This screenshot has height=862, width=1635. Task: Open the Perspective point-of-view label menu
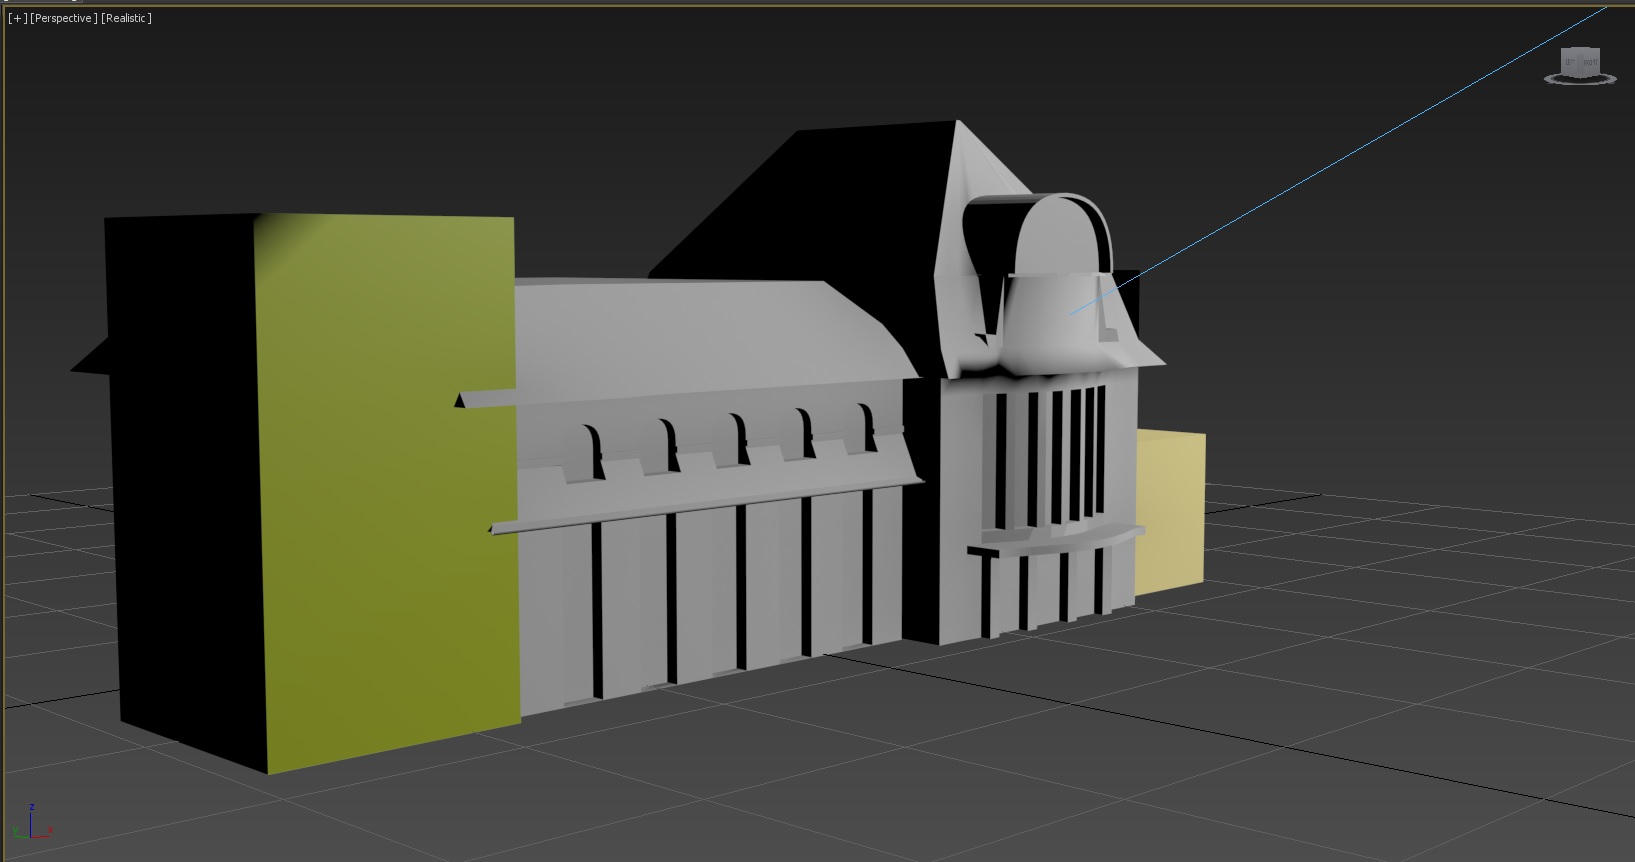pos(64,19)
